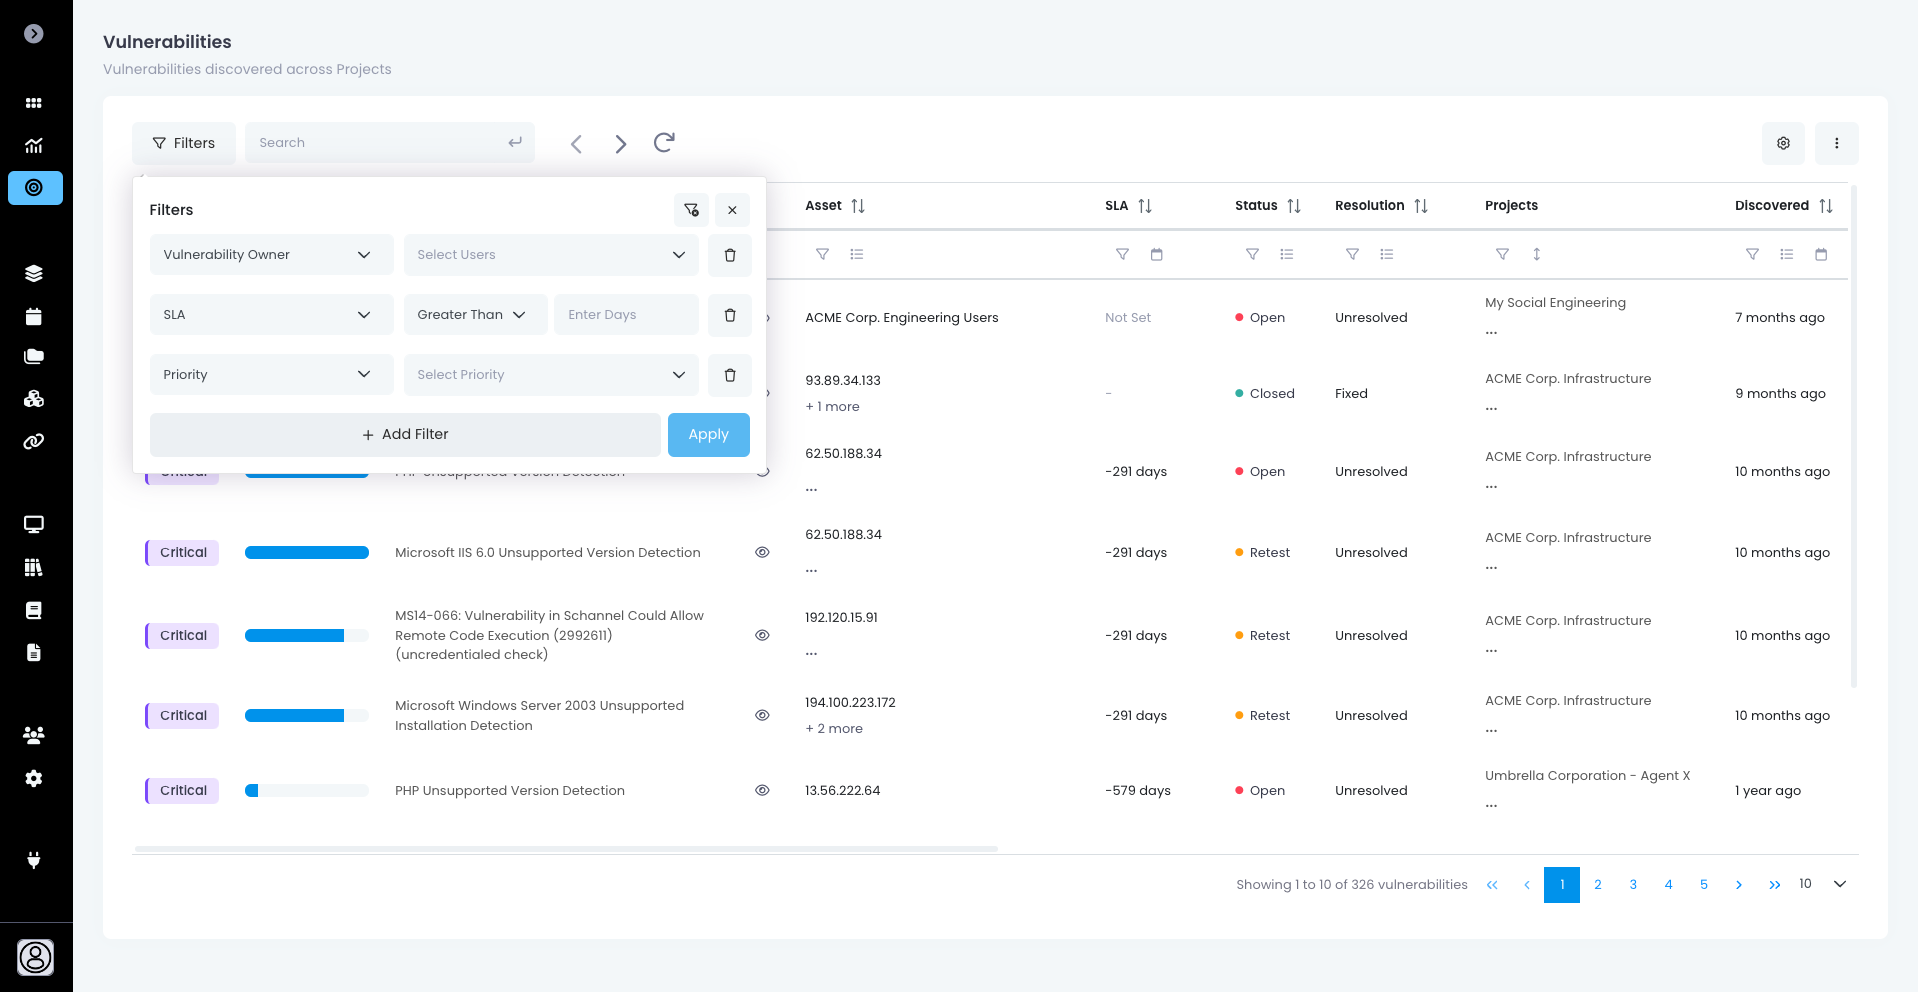Toggle eye icon for Windows Server 2003 row

pos(762,715)
